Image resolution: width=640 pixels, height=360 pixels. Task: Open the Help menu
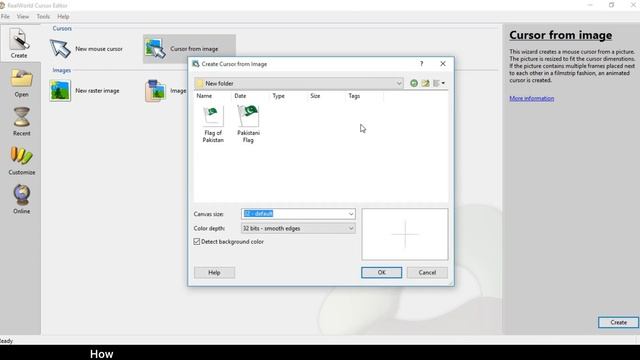pos(63,17)
